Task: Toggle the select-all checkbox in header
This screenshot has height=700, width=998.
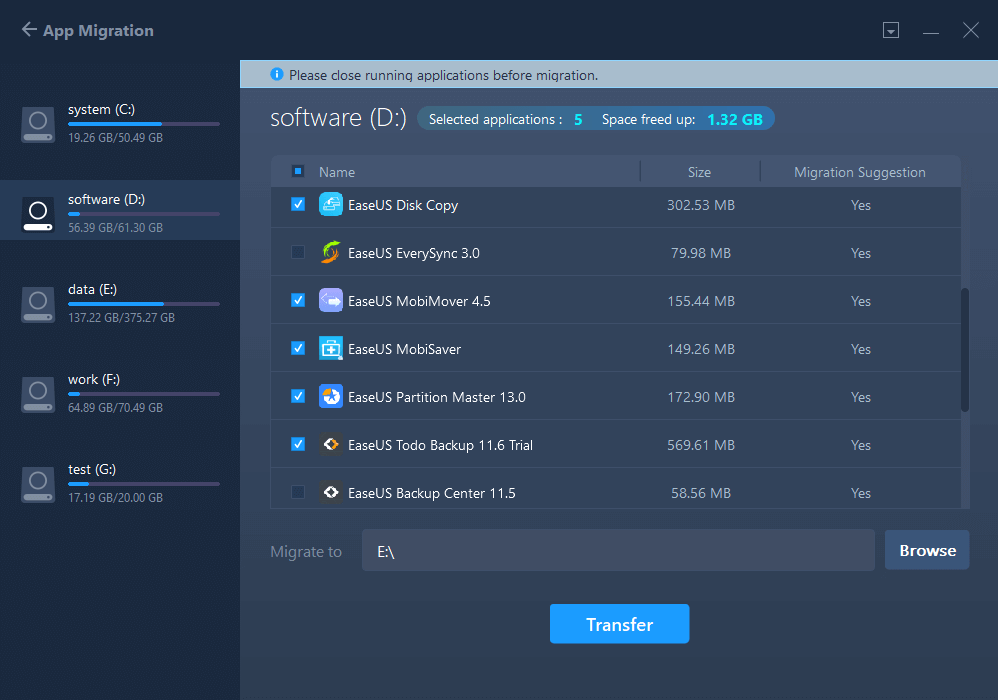Action: click(298, 171)
